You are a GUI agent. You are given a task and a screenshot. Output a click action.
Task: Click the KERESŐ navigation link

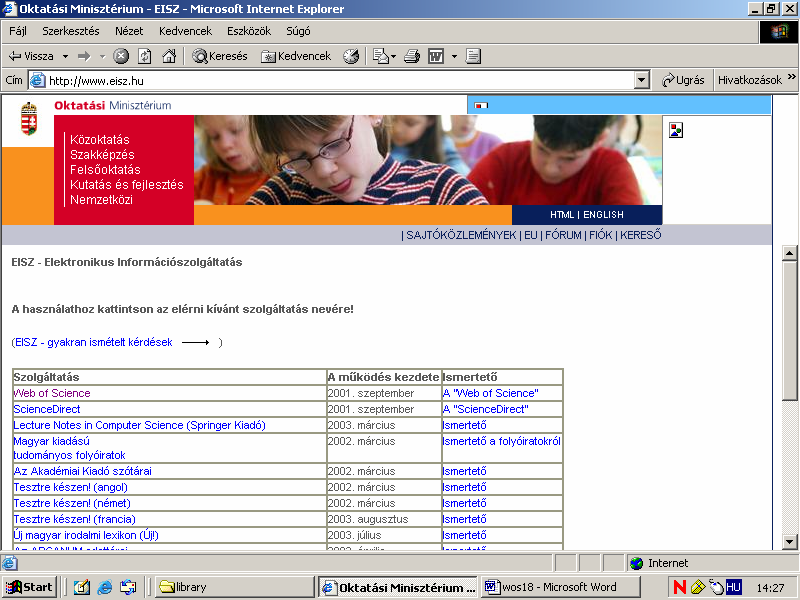(641, 235)
